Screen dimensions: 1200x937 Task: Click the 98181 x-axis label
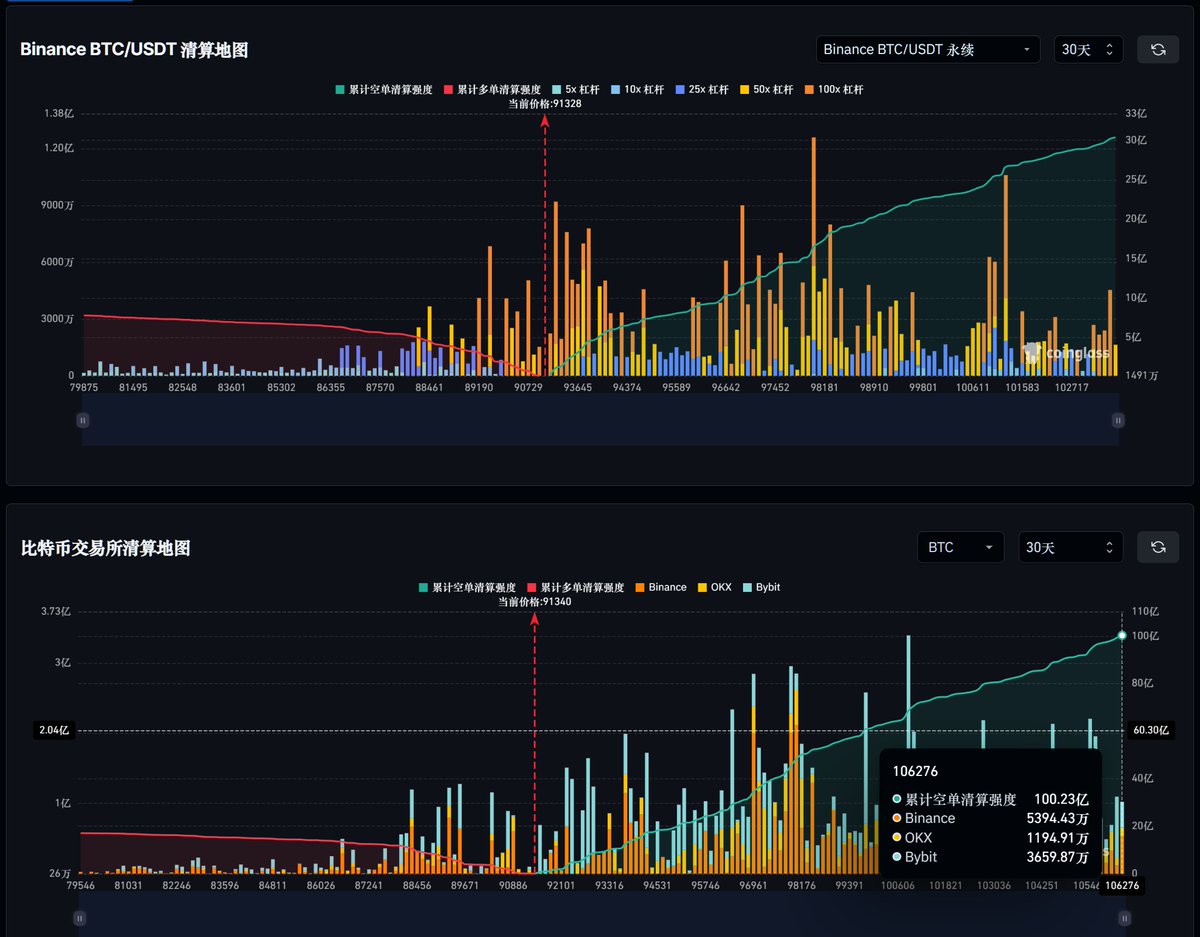pyautogui.click(x=825, y=387)
